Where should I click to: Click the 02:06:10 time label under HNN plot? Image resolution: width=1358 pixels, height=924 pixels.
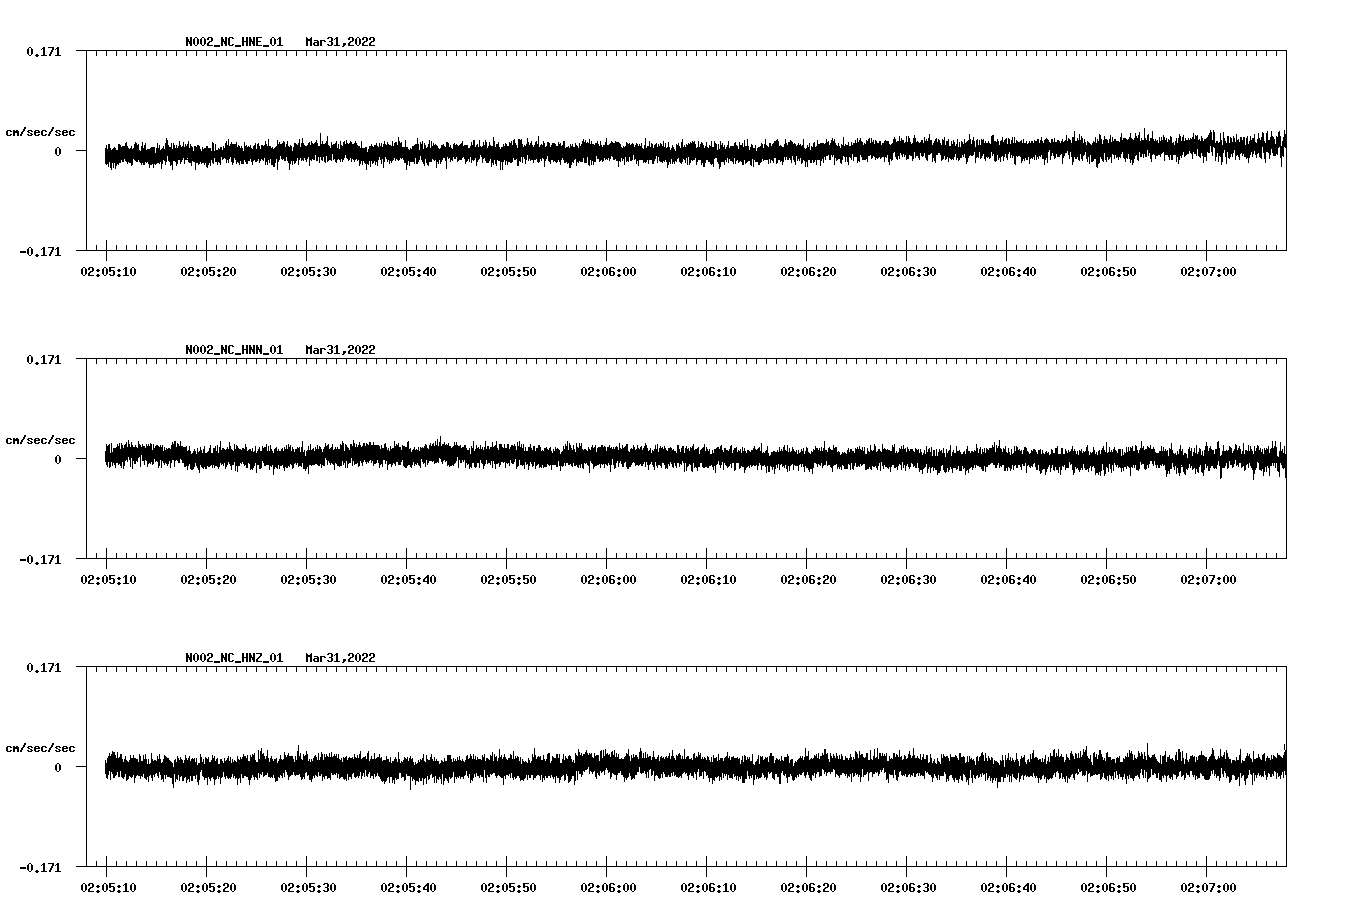point(708,579)
